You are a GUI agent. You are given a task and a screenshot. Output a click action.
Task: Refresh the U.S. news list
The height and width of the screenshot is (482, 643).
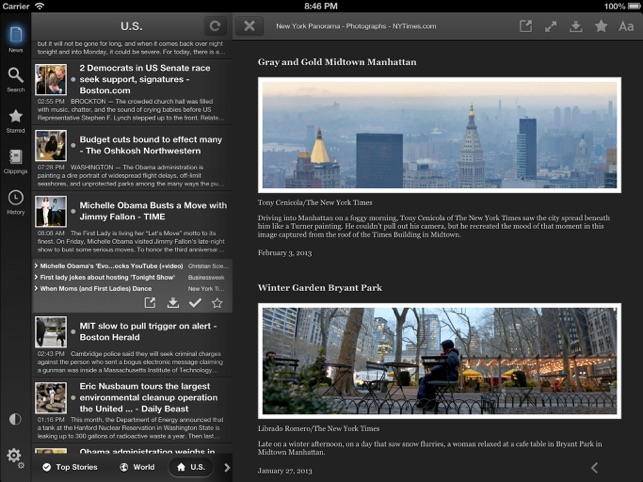[215, 26]
